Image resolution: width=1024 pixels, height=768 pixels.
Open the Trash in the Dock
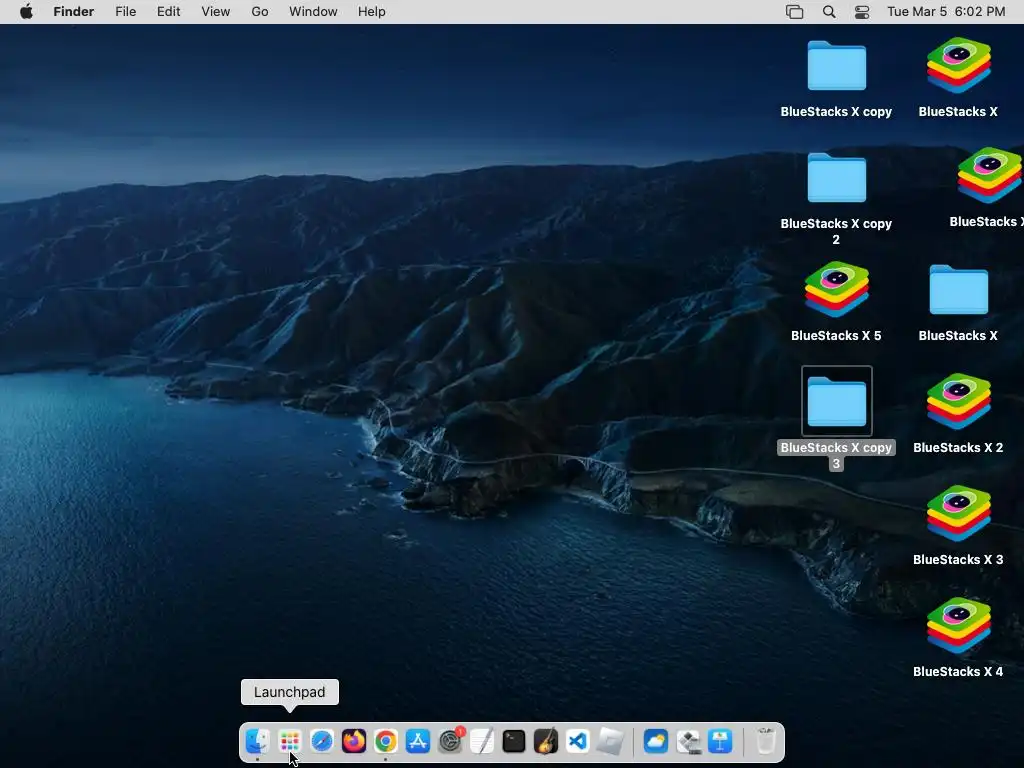point(765,741)
